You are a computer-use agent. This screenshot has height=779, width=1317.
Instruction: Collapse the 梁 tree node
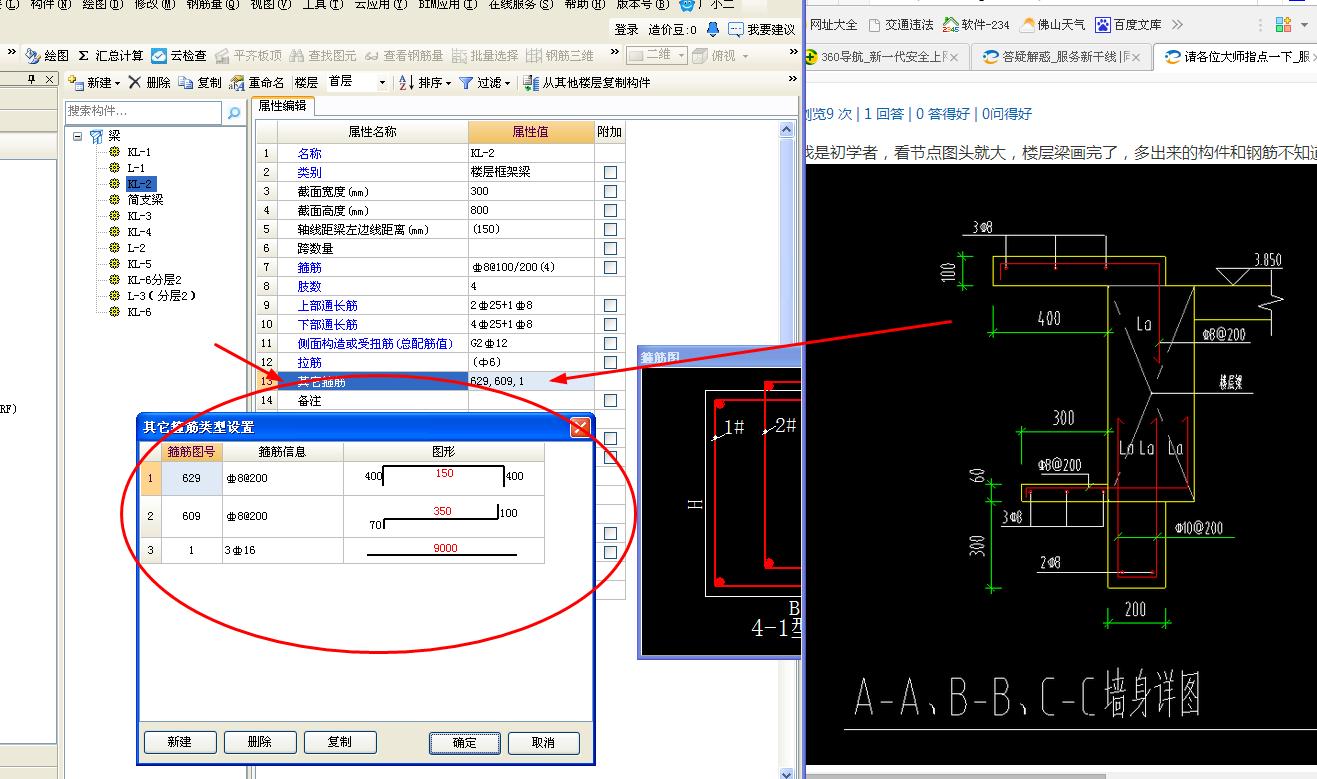click(x=77, y=136)
